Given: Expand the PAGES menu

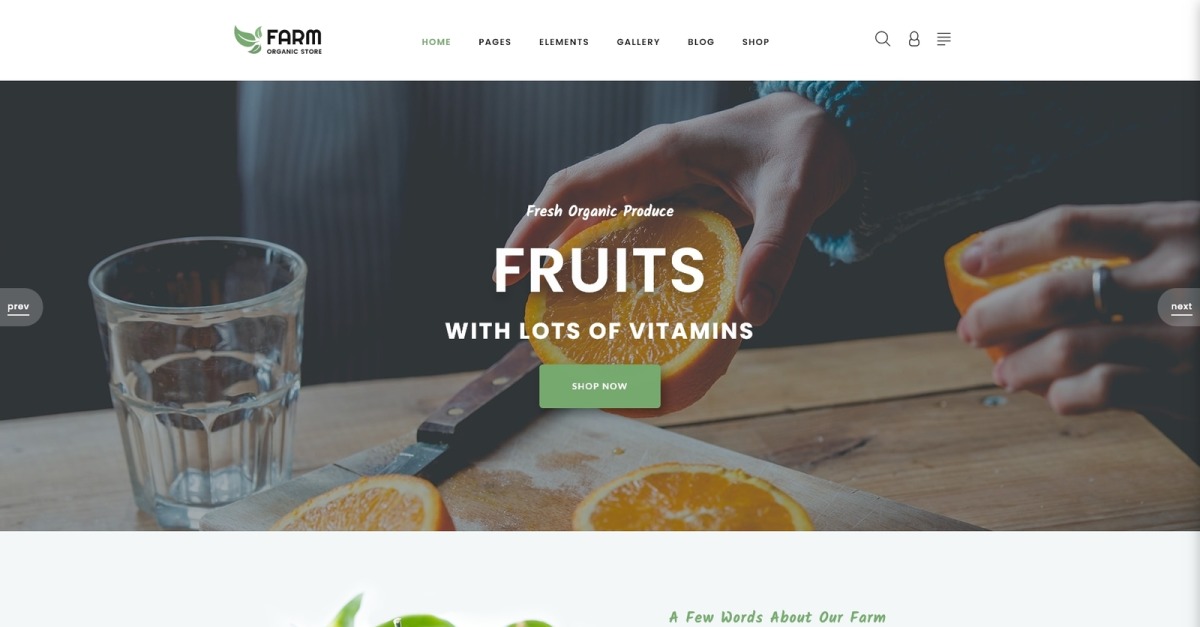Looking at the screenshot, I should tap(495, 42).
